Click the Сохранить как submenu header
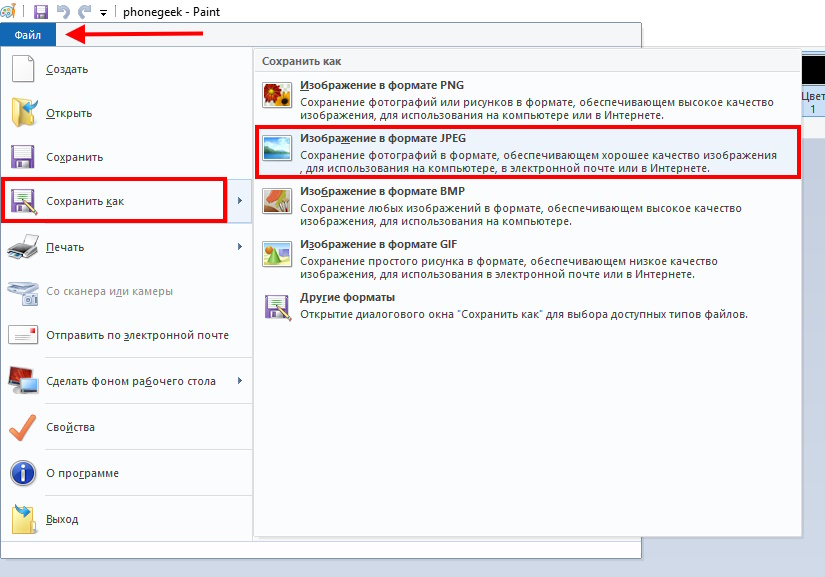Image resolution: width=825 pixels, height=577 pixels. click(x=301, y=61)
